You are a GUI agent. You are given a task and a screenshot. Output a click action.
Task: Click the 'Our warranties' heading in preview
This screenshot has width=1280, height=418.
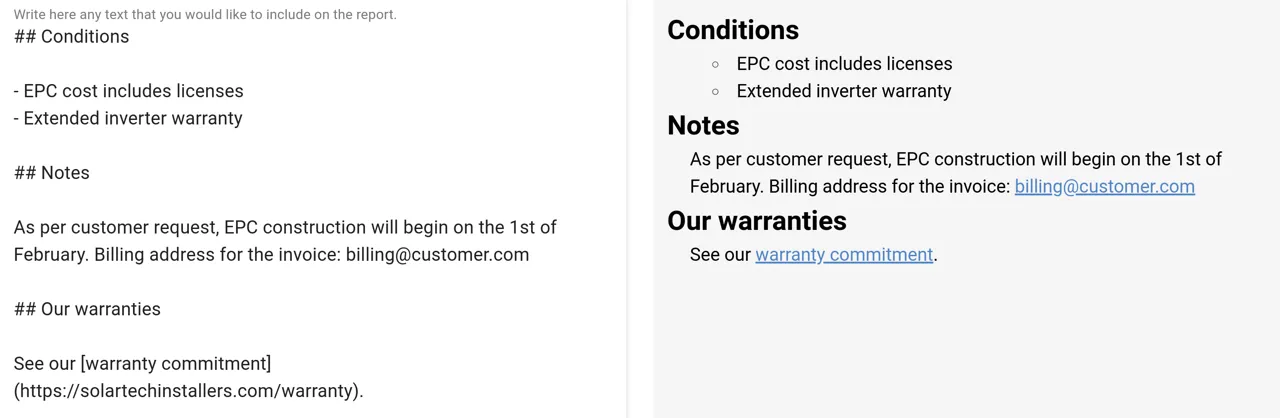(757, 220)
